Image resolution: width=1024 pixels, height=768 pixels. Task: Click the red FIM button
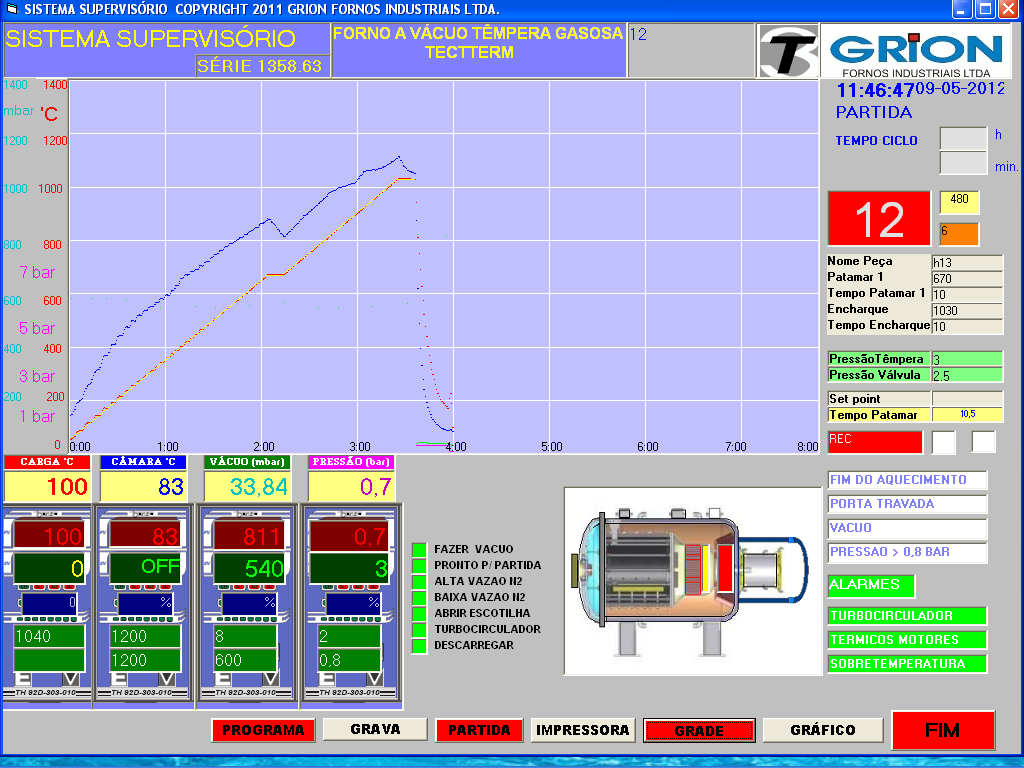coord(942,730)
